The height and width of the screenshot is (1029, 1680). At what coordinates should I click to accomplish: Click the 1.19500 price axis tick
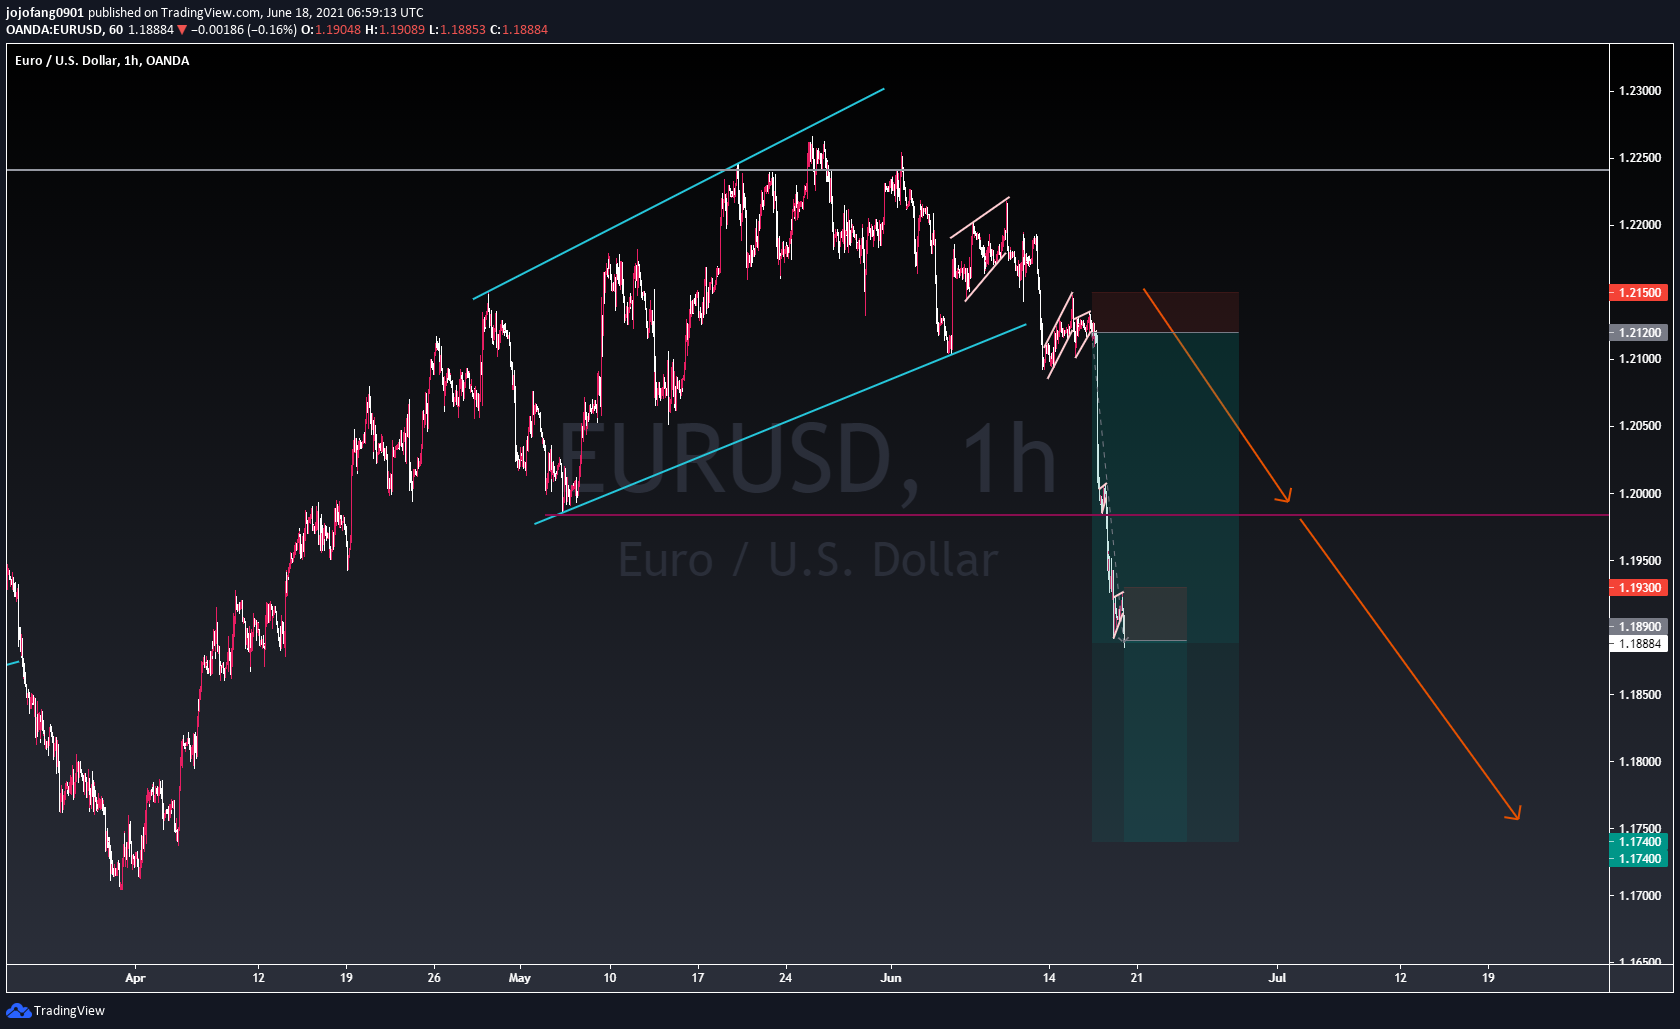(x=1640, y=561)
